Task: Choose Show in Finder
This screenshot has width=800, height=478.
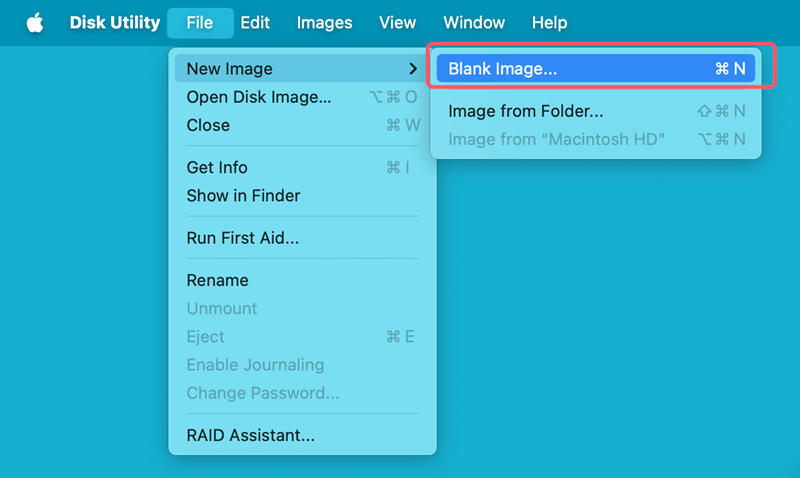Action: point(303,195)
